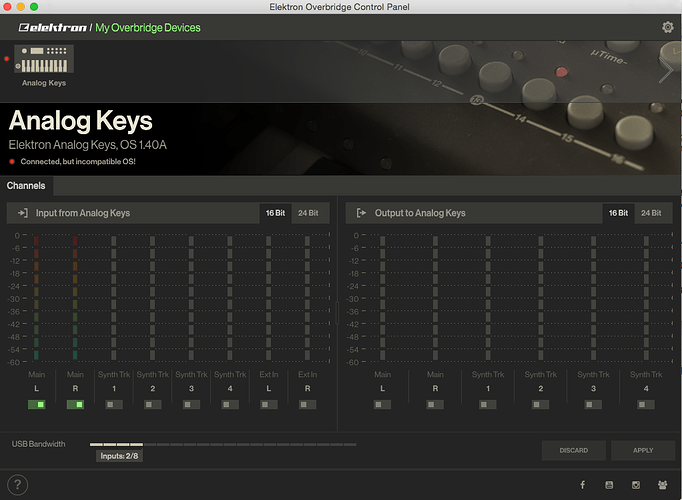Screen dimensions: 682x500
Task: Click the input Main R level meter
Action: coord(75,298)
